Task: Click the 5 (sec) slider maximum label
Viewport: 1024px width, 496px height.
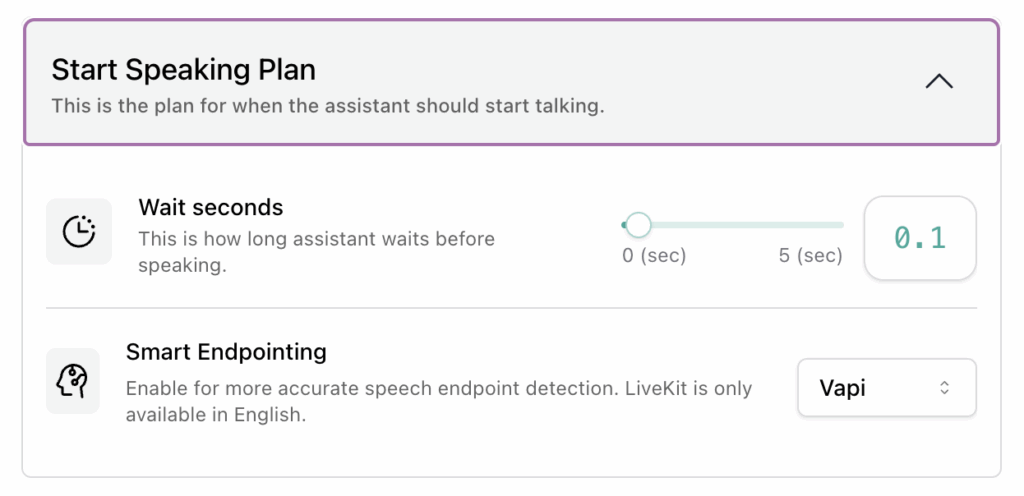Action: click(810, 256)
